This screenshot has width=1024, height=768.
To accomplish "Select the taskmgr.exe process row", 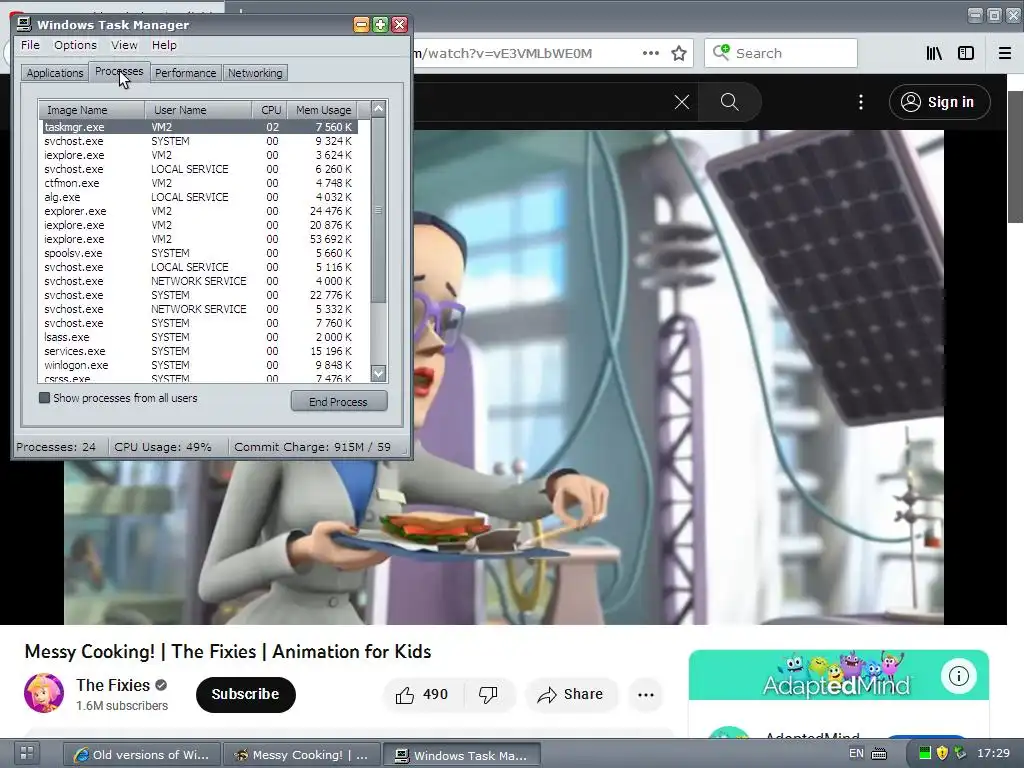I will tap(200, 127).
